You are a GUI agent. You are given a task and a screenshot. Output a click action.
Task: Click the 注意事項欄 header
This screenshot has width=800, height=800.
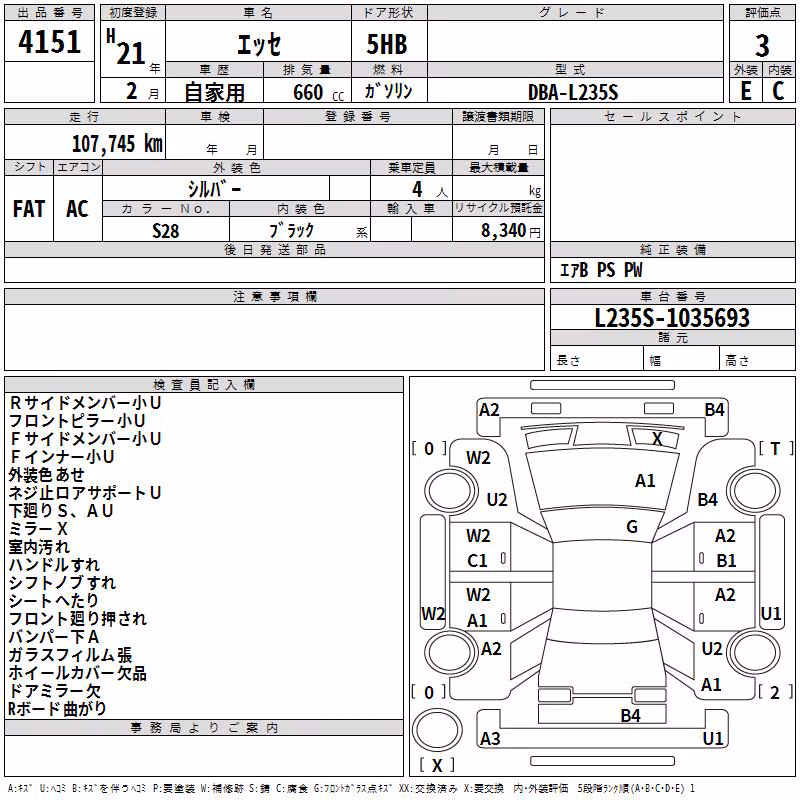tap(274, 296)
